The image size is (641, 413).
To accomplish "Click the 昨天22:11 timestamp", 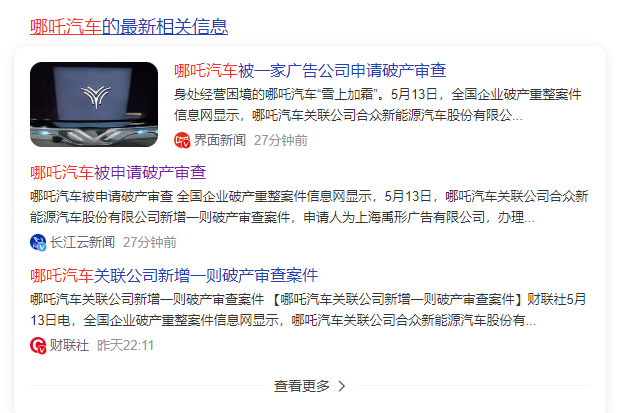I will click(x=126, y=346).
